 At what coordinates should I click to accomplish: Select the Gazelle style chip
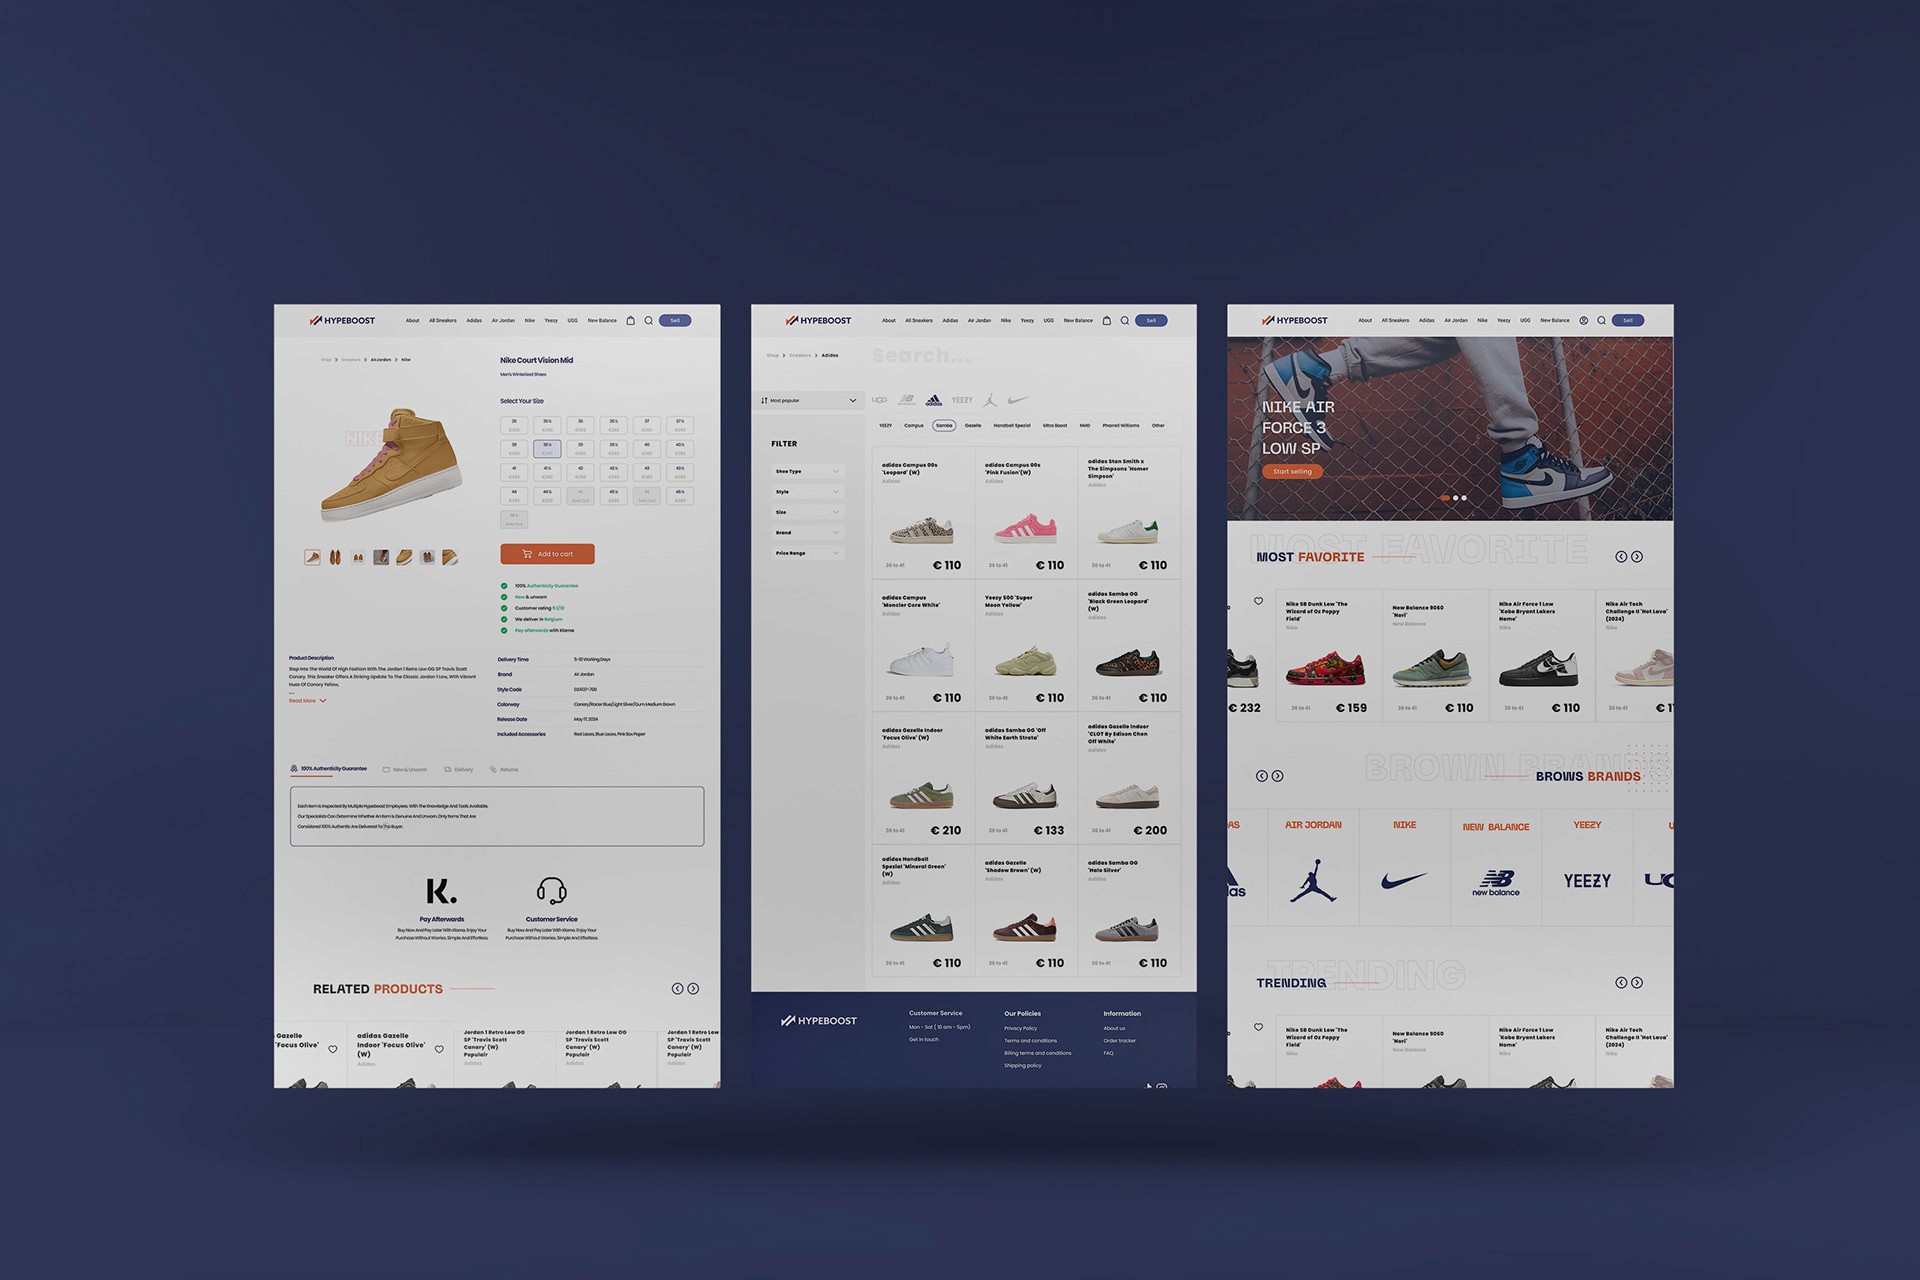point(973,426)
